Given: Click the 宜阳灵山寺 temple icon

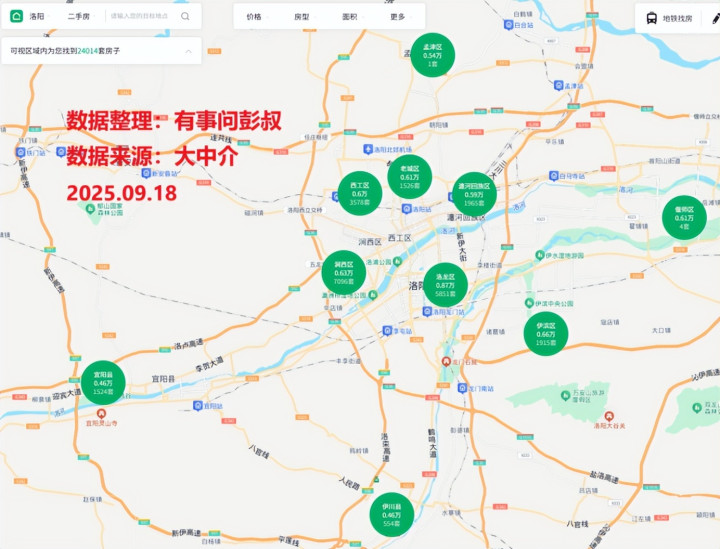Looking at the screenshot, I should (101, 413).
